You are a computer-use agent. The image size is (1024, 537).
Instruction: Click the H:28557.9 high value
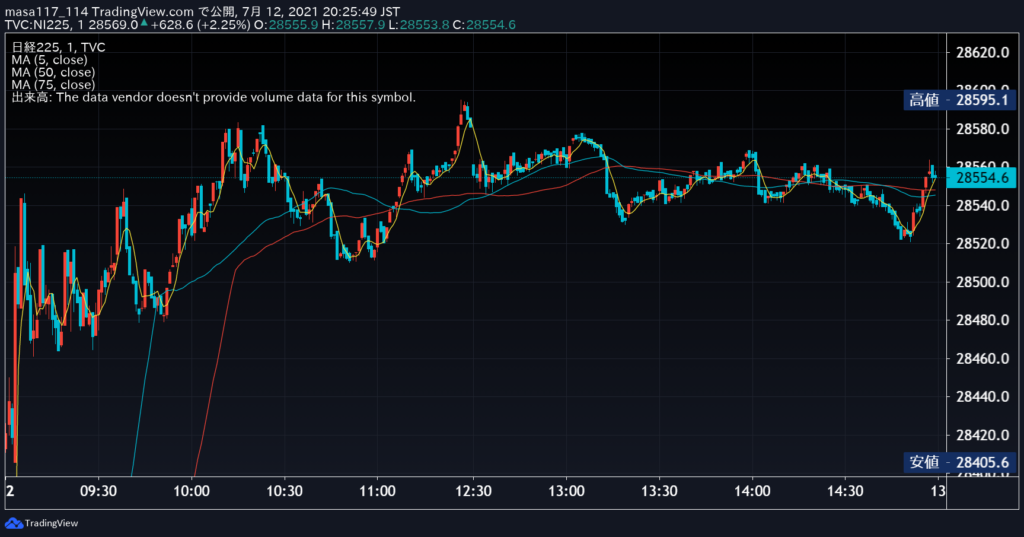click(353, 25)
